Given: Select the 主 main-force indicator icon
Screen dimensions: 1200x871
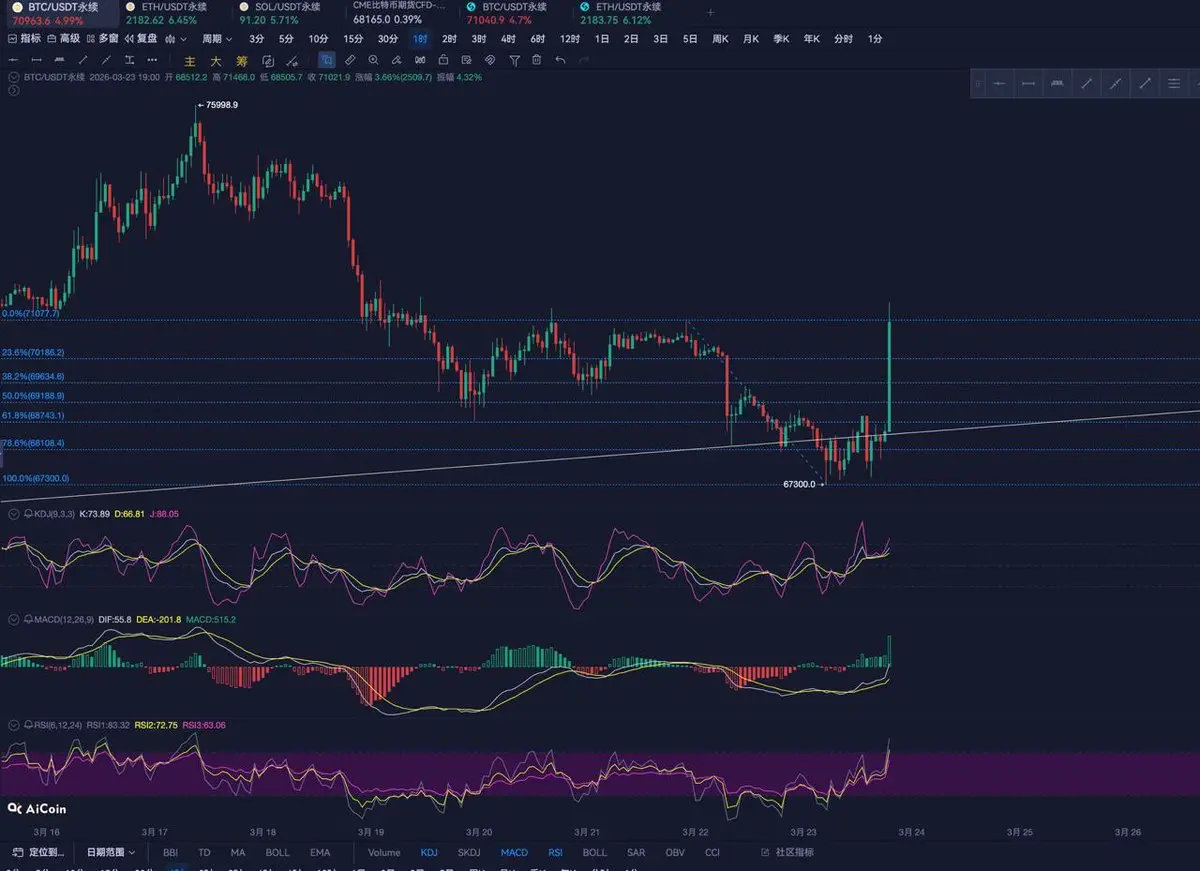Looking at the screenshot, I should [189, 60].
